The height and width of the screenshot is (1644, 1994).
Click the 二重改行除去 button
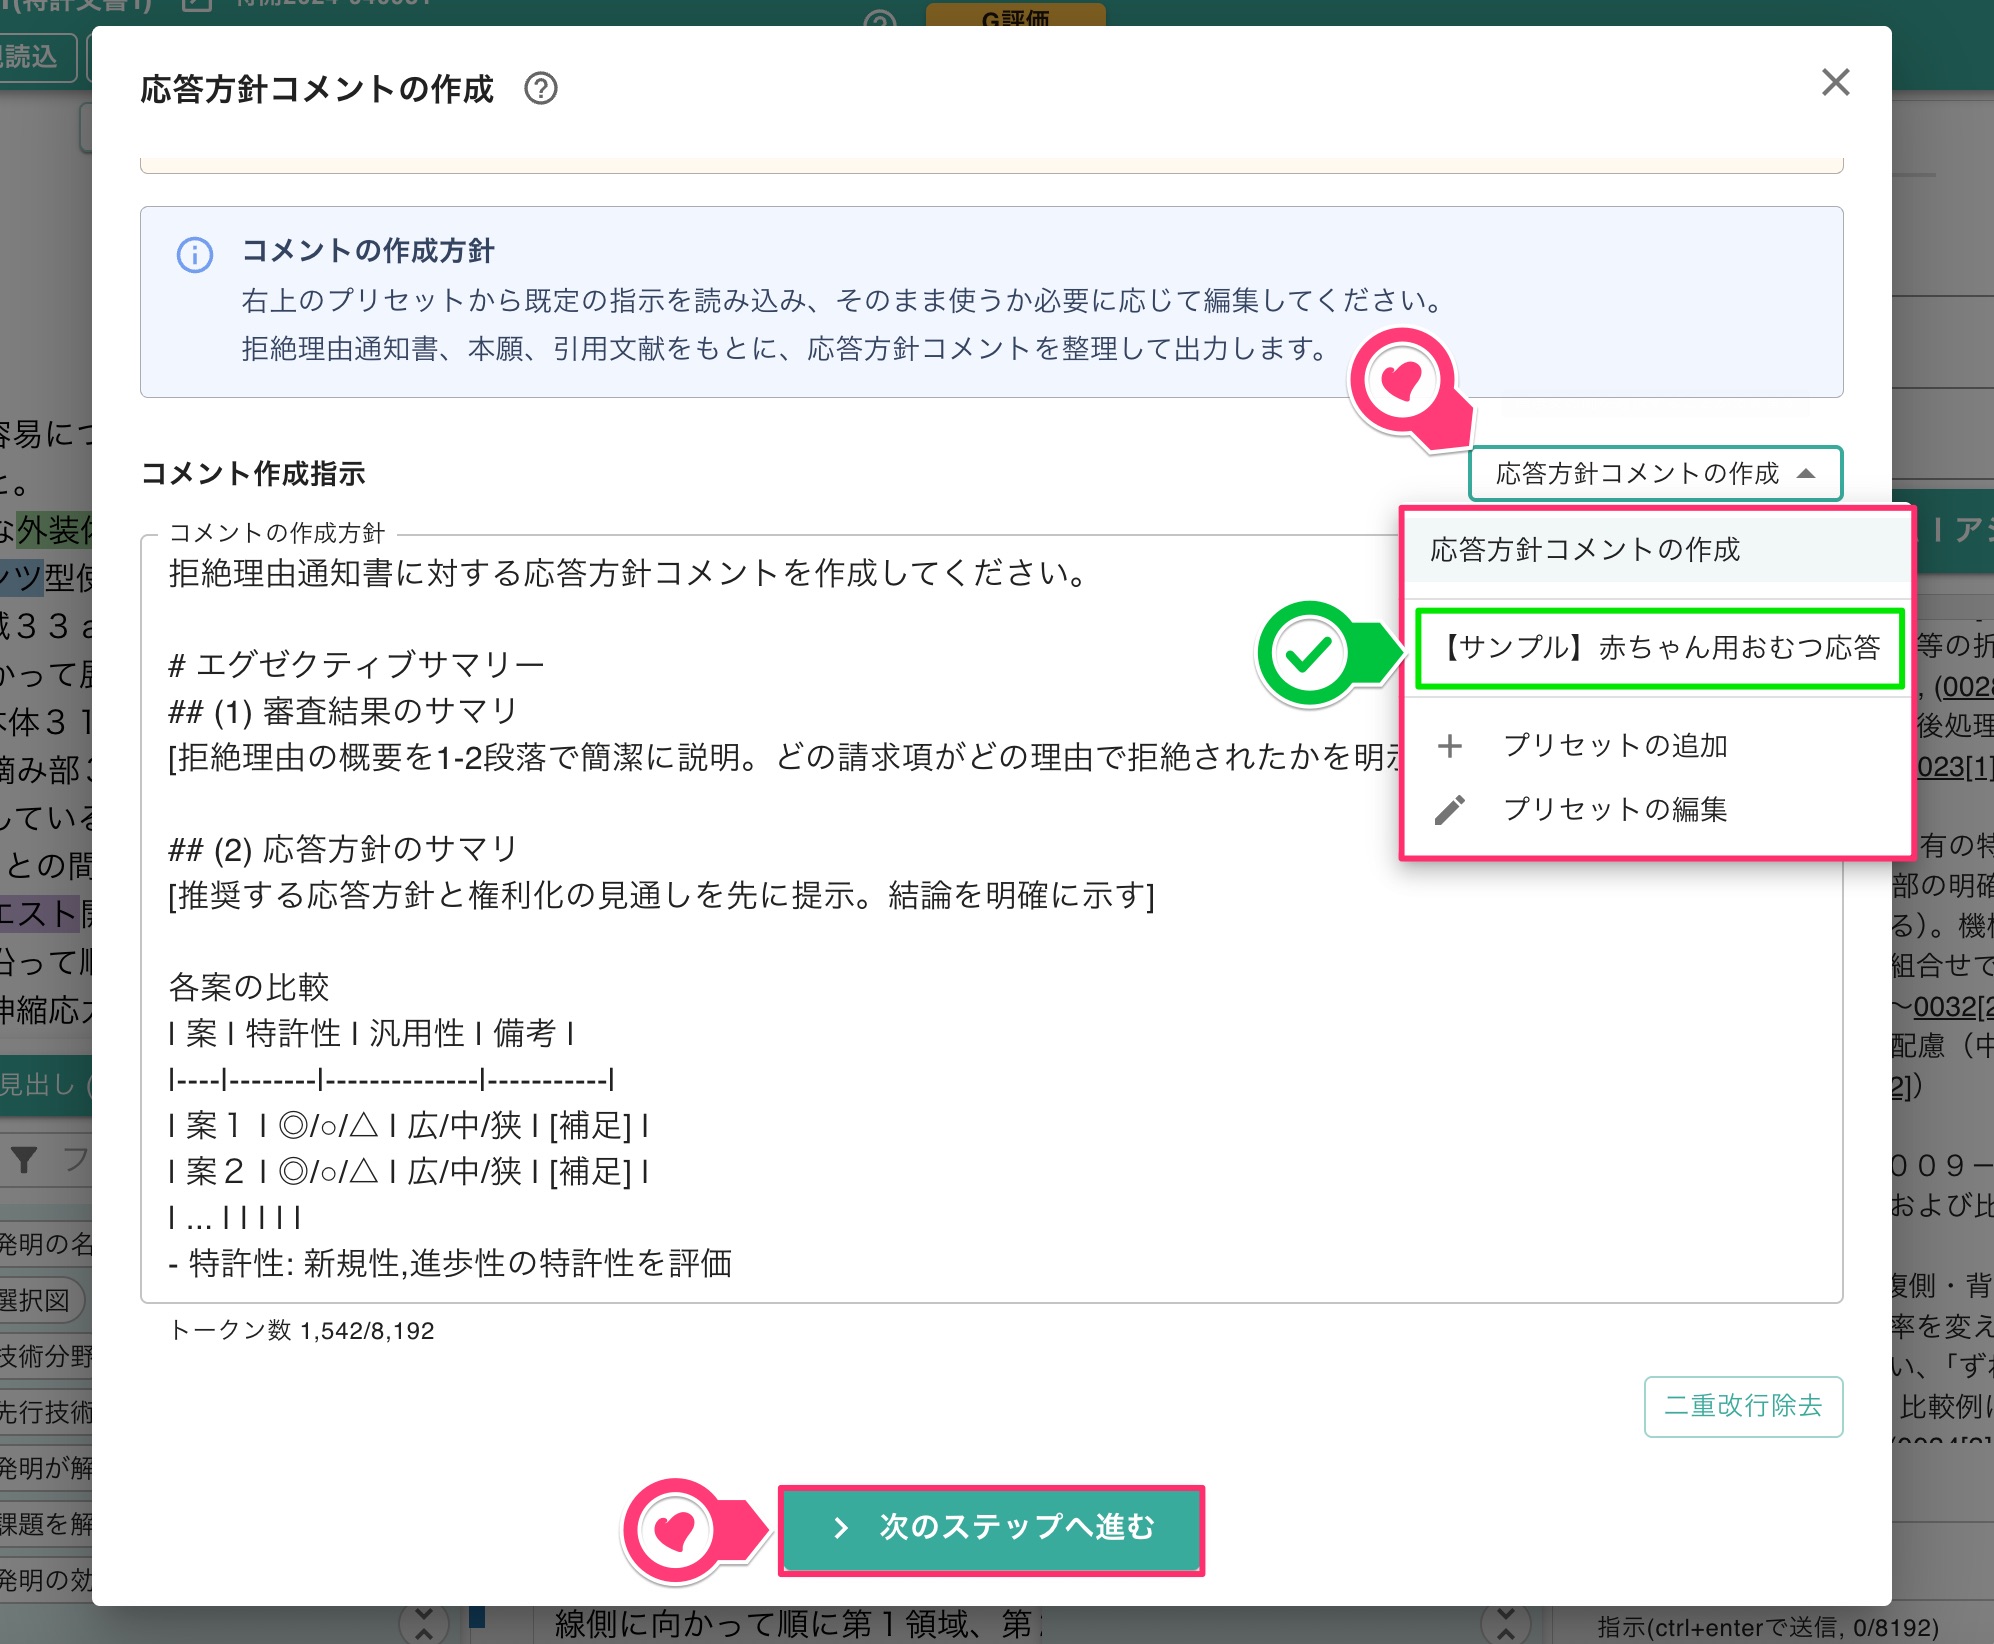pos(1743,1406)
